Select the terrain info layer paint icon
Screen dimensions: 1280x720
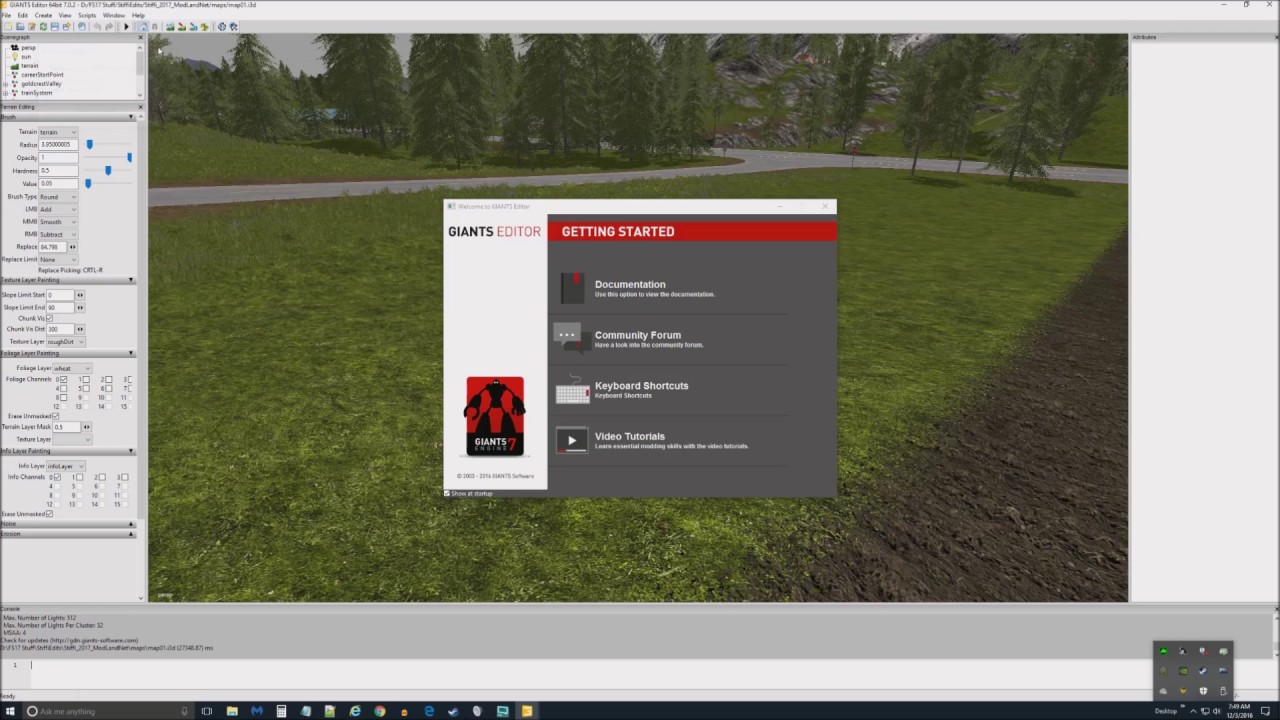click(x=193, y=26)
